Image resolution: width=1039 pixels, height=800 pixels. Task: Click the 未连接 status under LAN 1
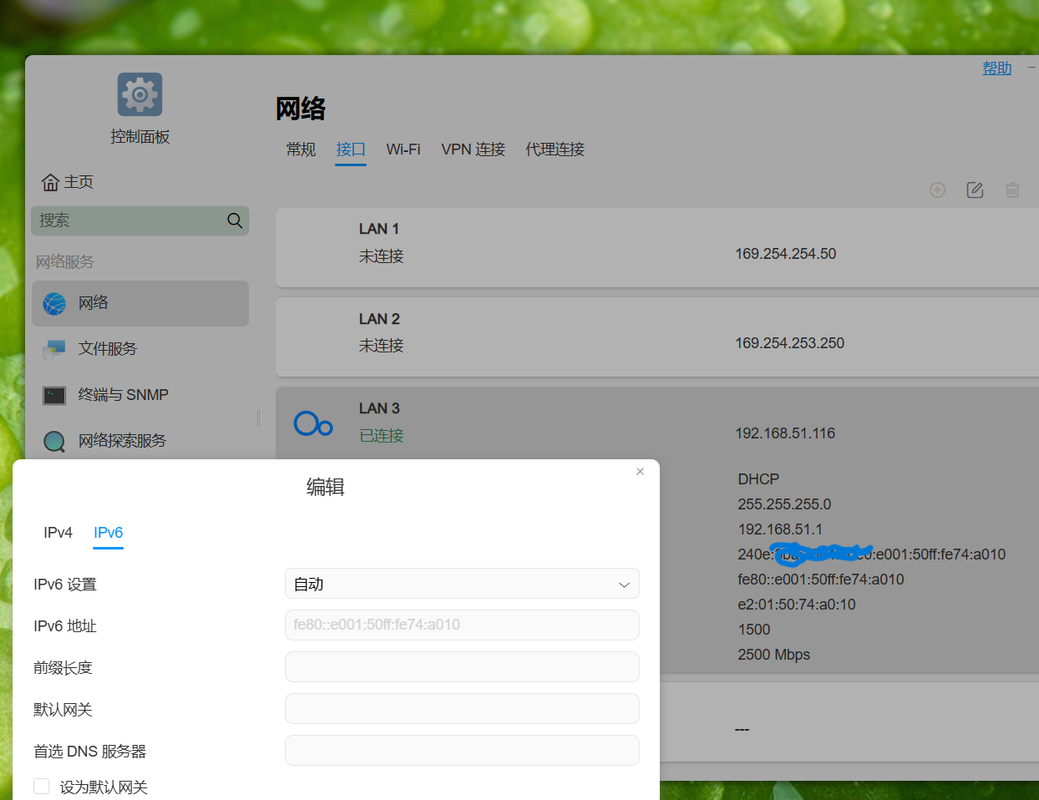tap(381, 256)
